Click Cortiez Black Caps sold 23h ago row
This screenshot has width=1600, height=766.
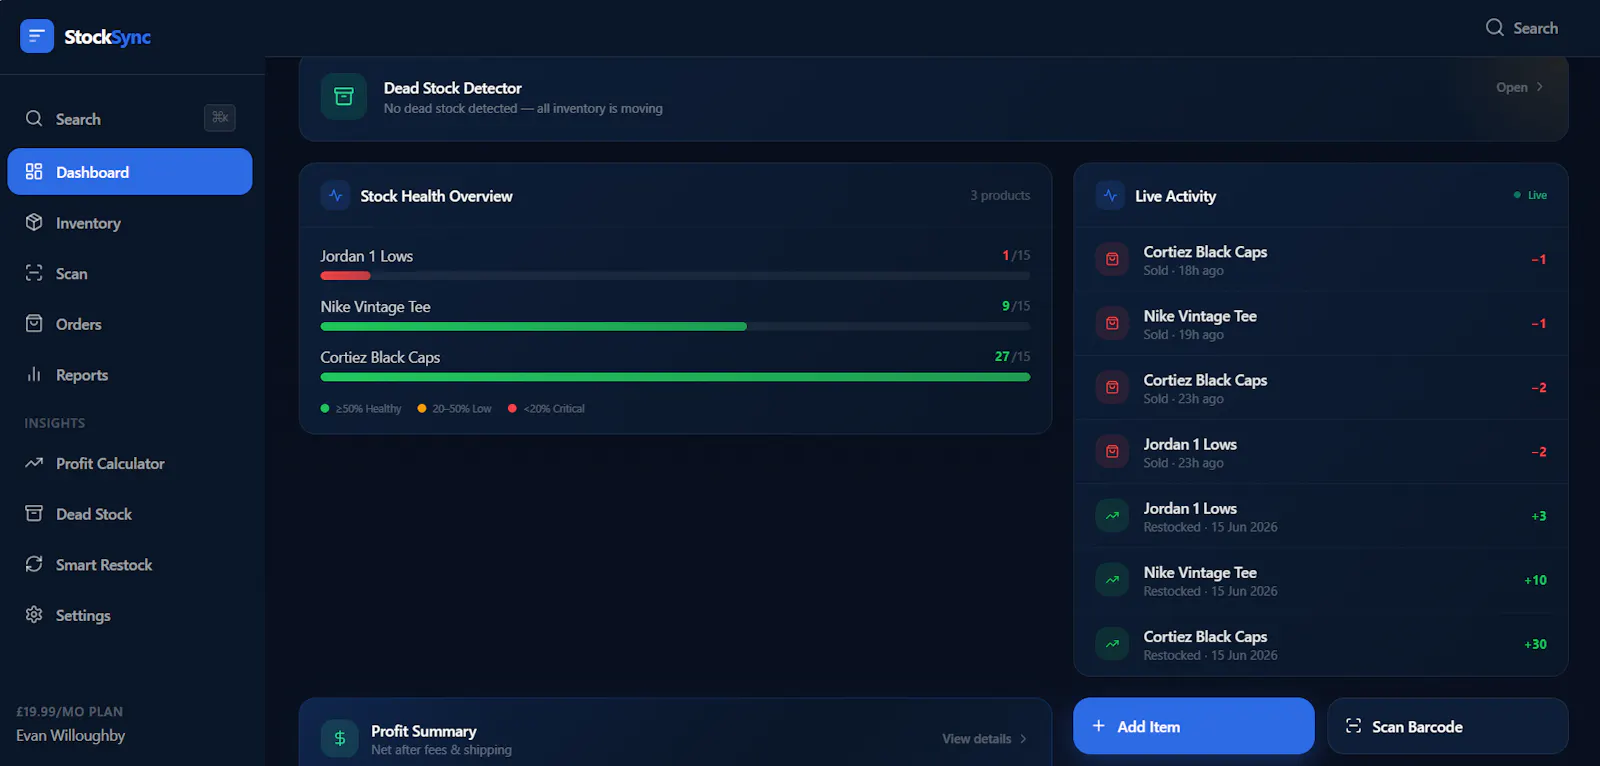tap(1321, 387)
